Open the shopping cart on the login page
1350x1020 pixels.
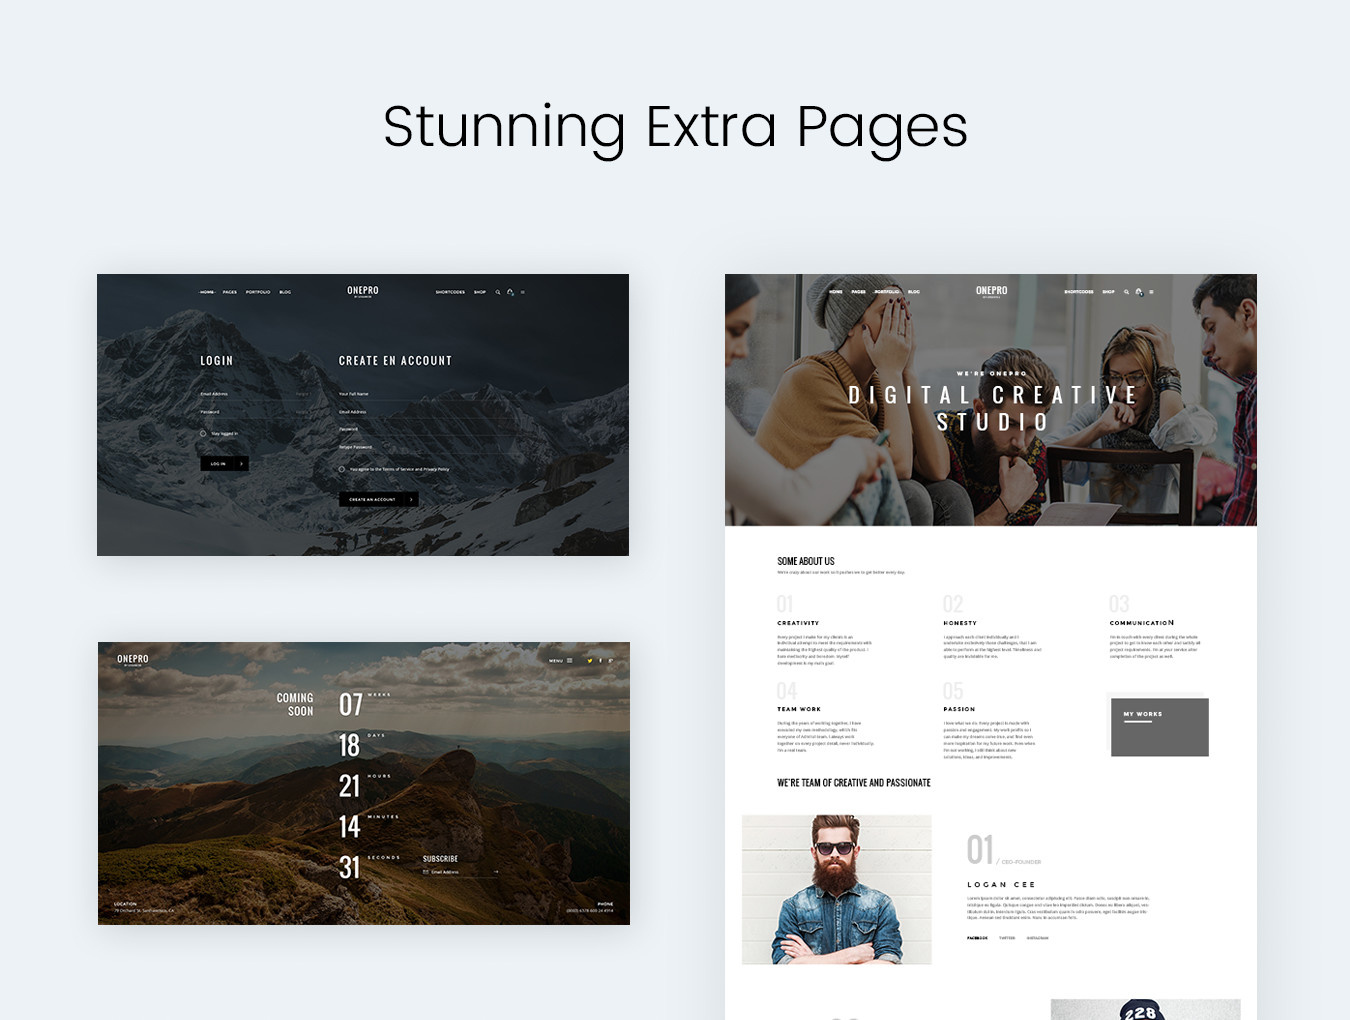coord(510,292)
